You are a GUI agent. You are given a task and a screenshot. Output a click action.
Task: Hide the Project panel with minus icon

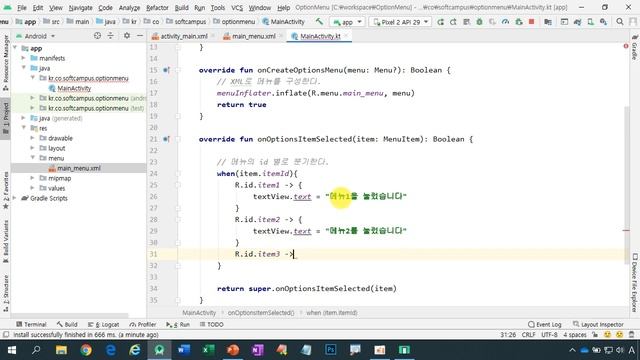click(x=140, y=36)
